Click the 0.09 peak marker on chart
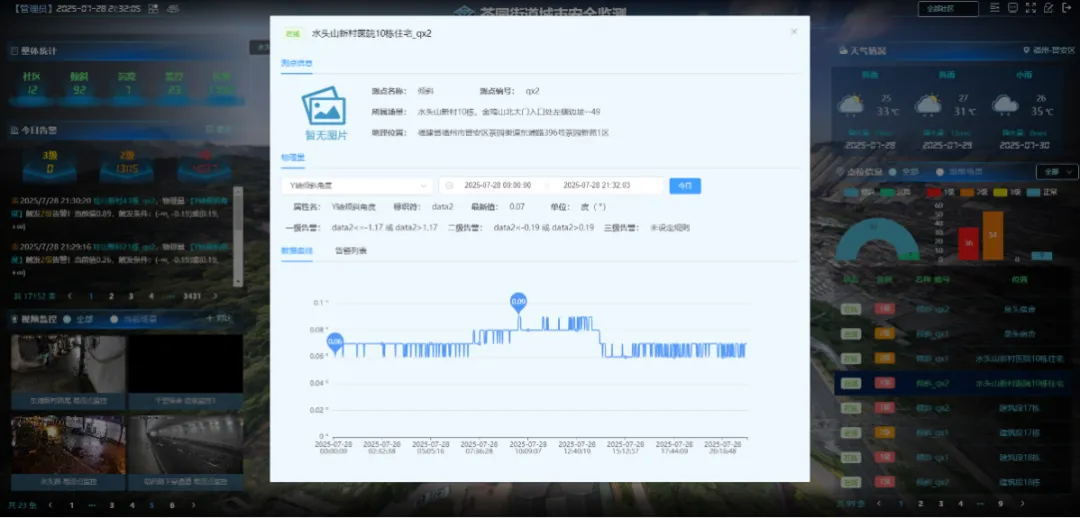 coord(518,300)
